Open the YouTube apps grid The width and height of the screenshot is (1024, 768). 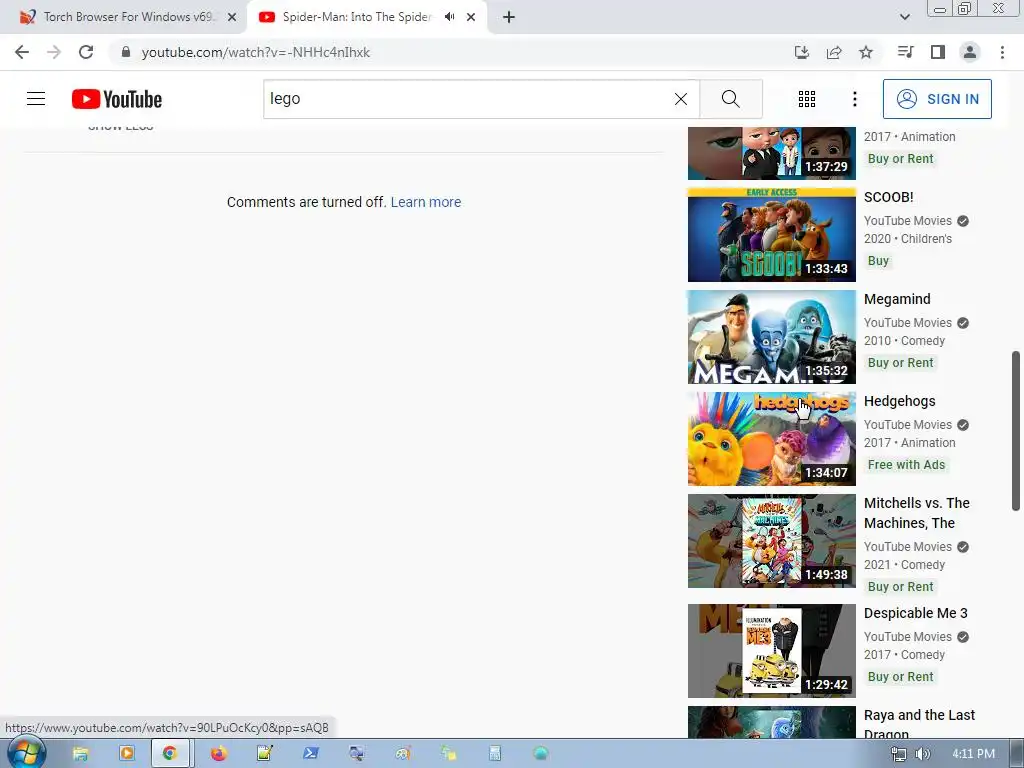pyautogui.click(x=807, y=99)
